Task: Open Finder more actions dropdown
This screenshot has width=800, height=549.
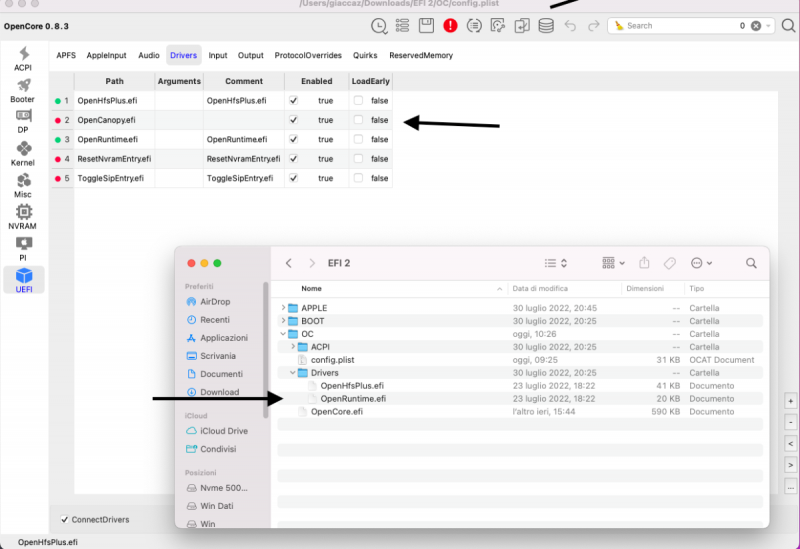Action: tap(701, 263)
